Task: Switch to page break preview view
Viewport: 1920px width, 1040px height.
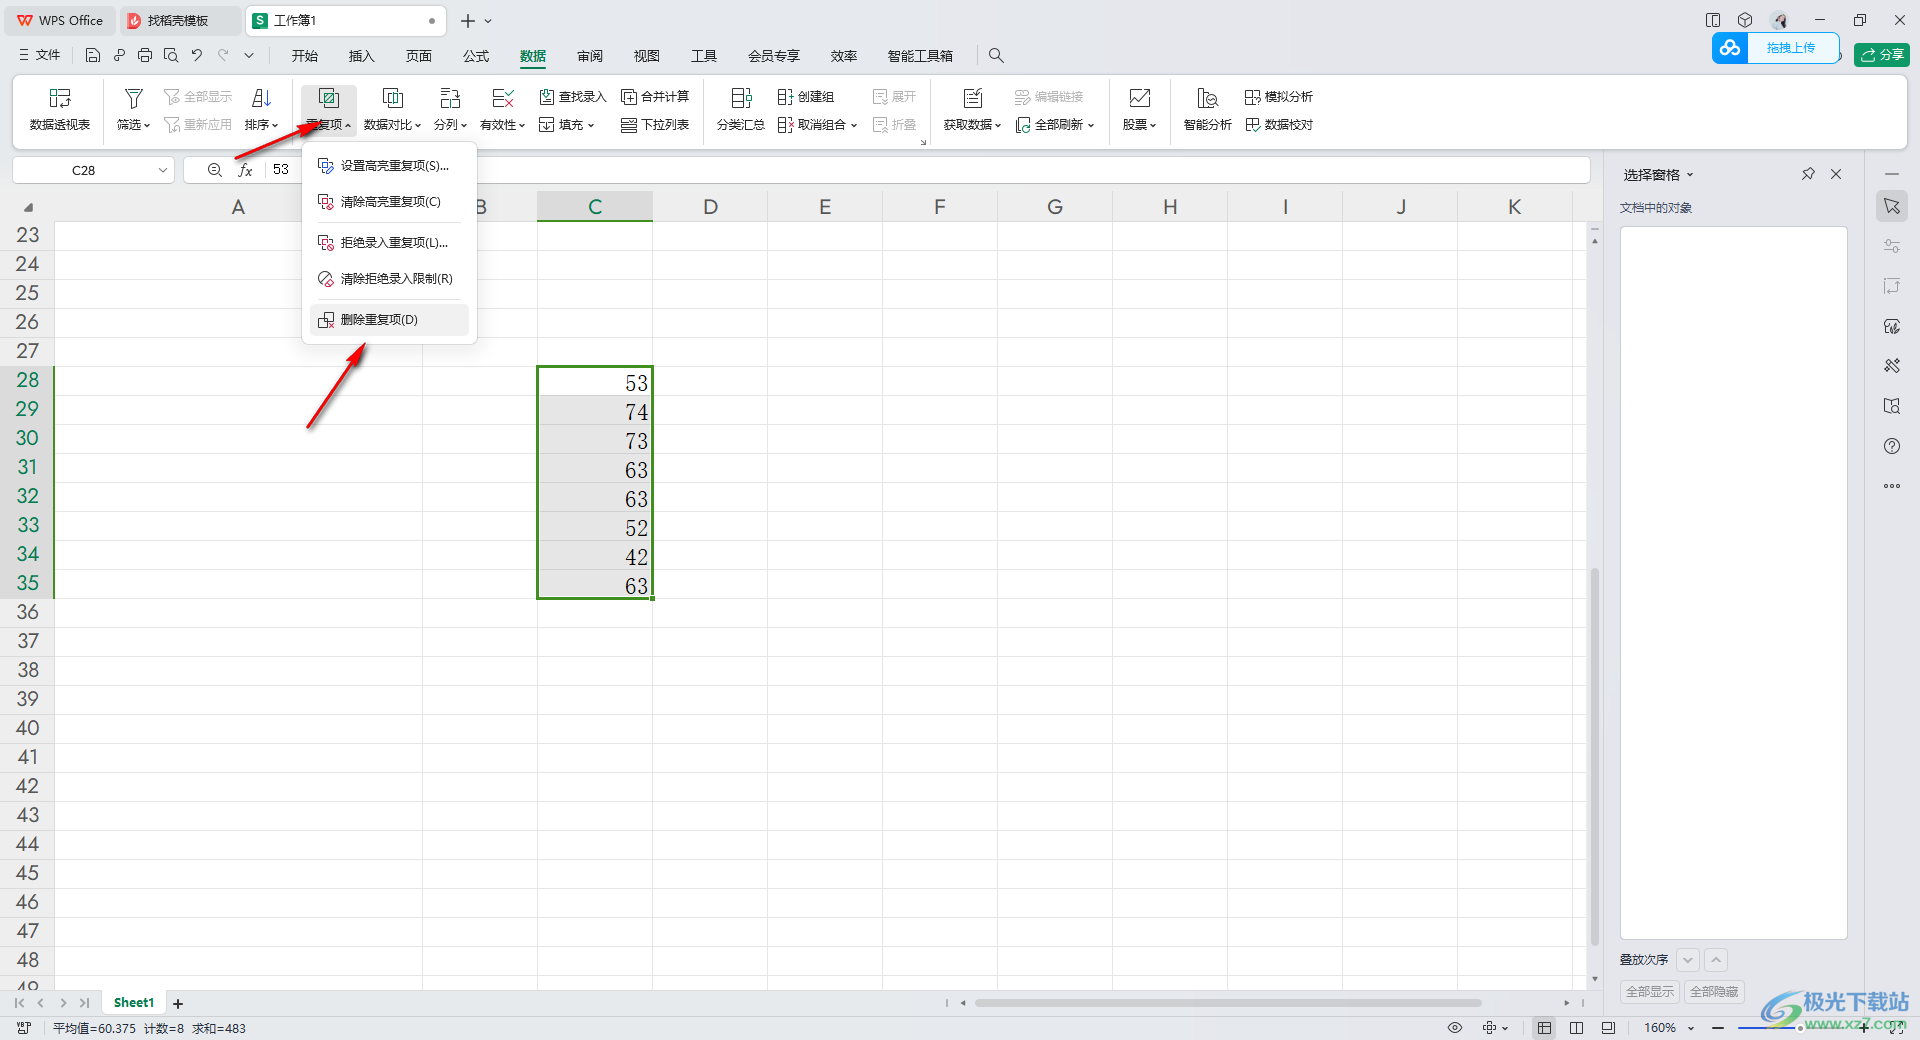Action: [1608, 1028]
